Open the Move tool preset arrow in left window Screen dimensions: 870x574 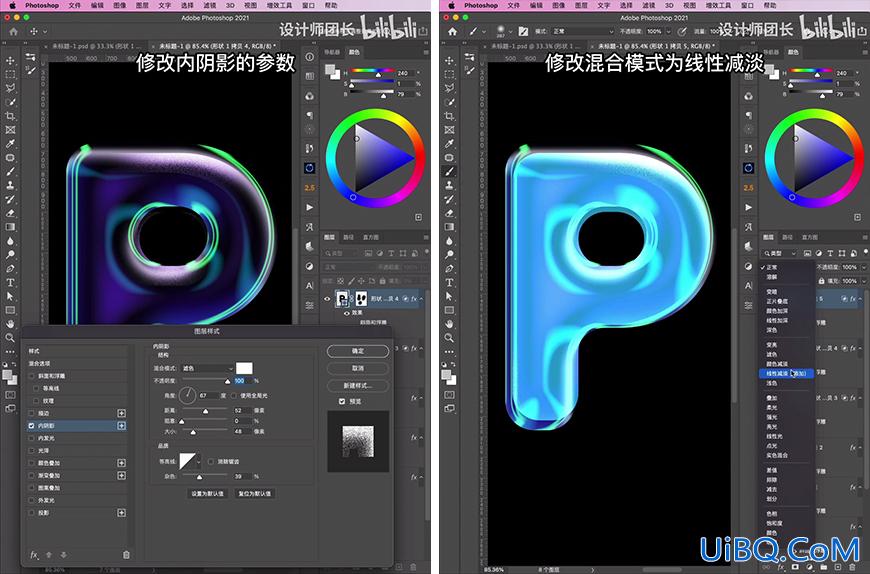click(45, 32)
